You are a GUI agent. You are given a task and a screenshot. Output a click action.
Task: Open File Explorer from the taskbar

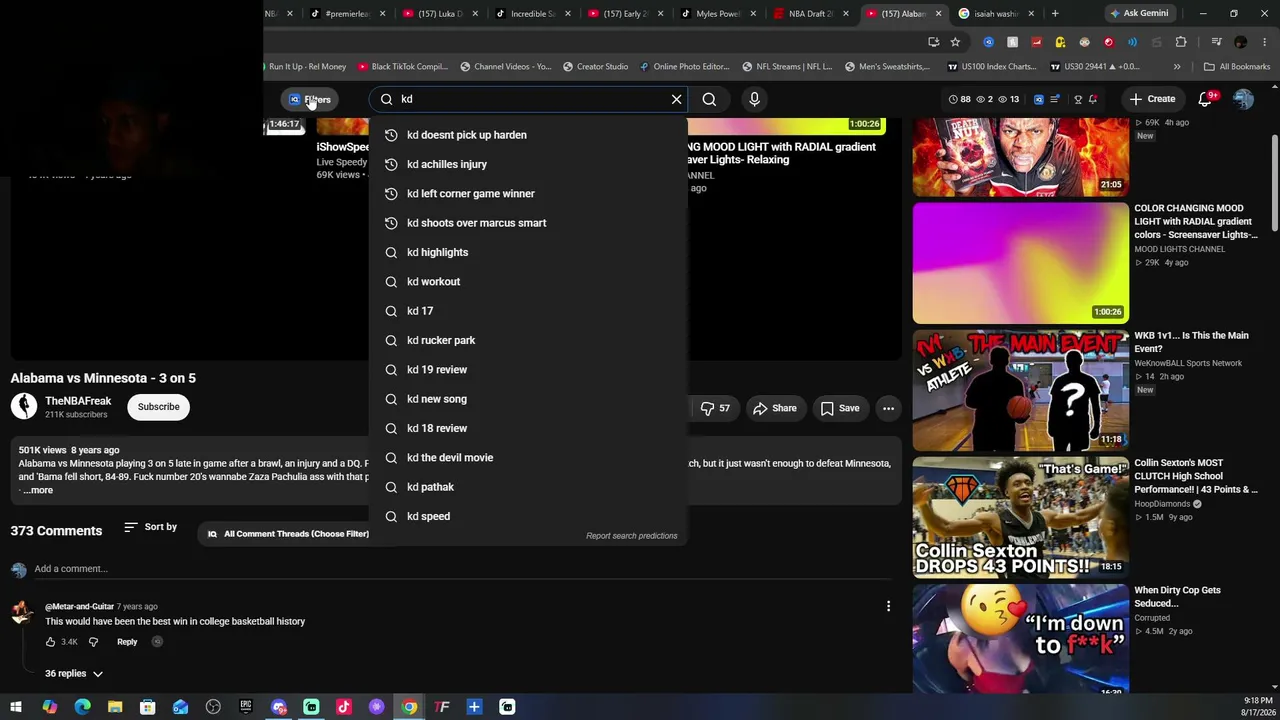tap(115, 707)
